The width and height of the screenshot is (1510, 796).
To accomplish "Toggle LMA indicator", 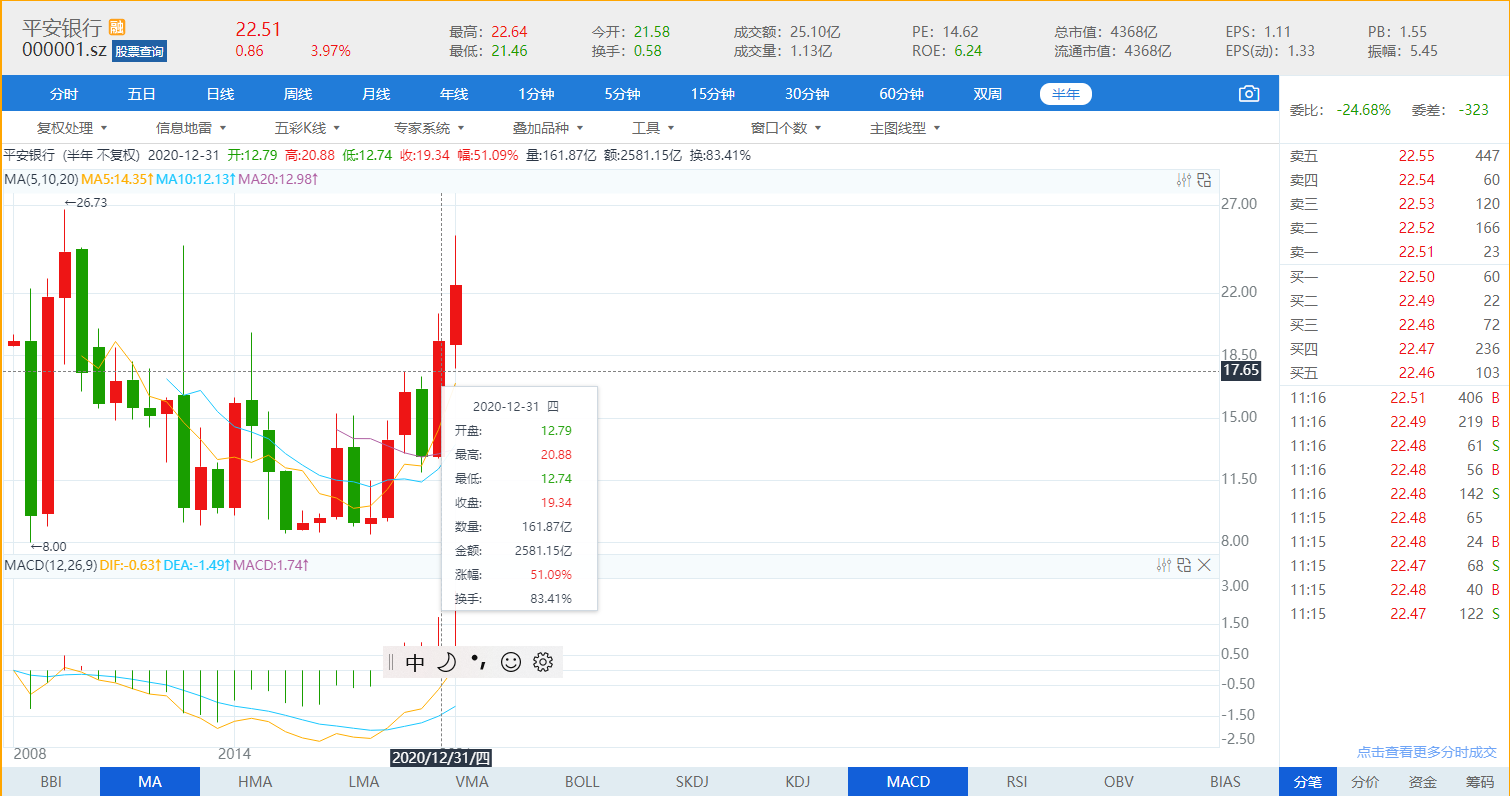I will pyautogui.click(x=364, y=782).
